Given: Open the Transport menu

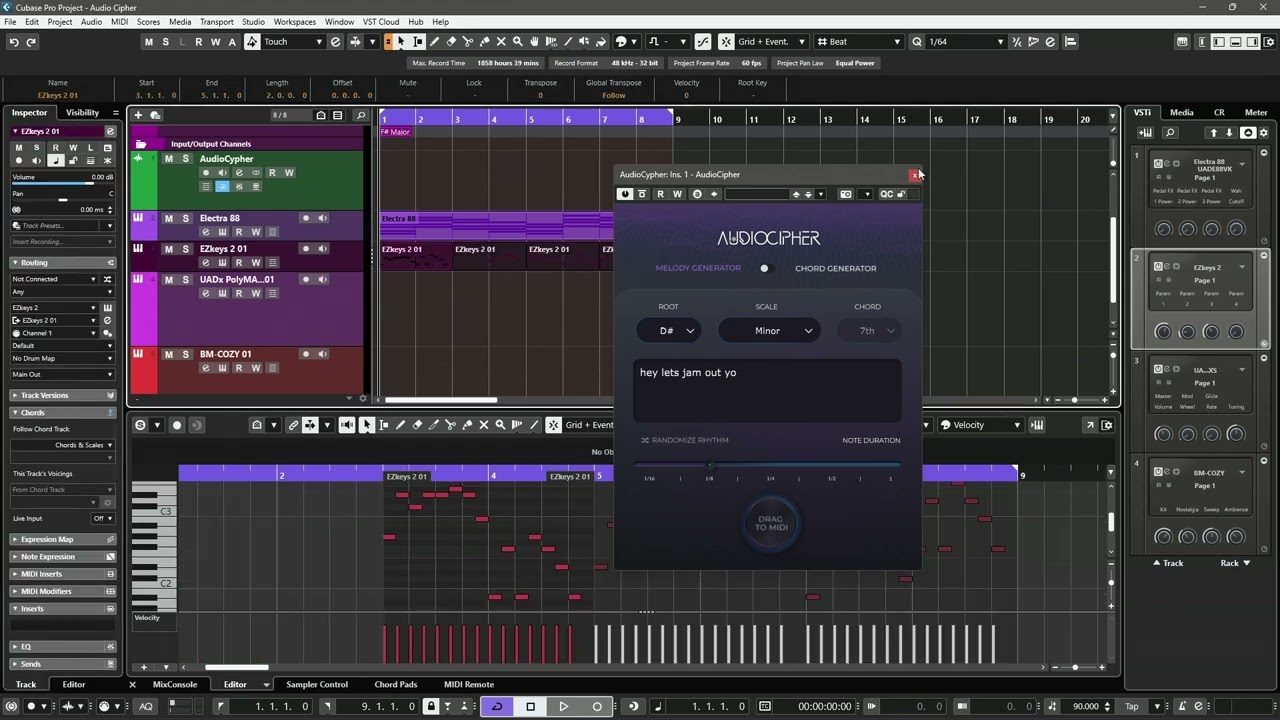Looking at the screenshot, I should (216, 22).
